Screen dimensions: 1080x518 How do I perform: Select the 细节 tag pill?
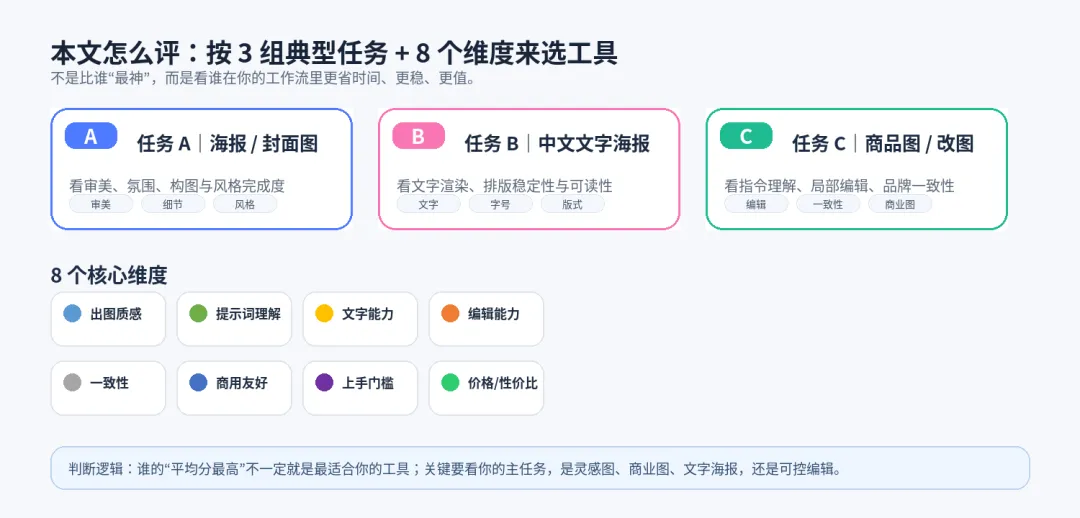[173, 204]
